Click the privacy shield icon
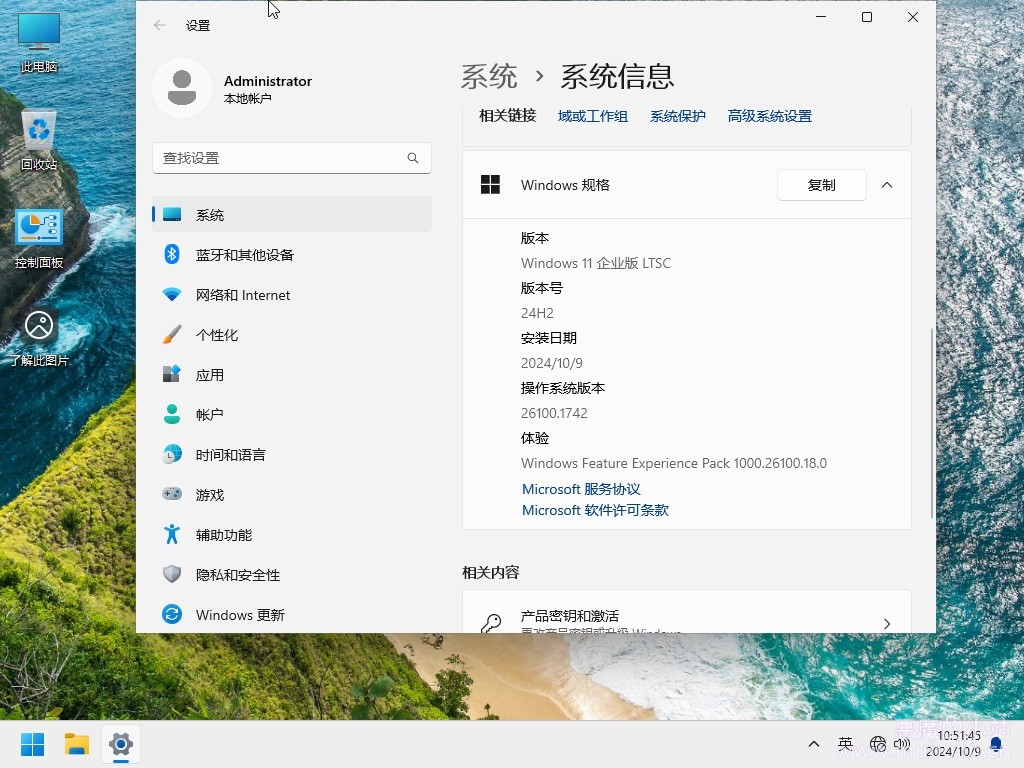Viewport: 1024px width, 768px height. click(x=172, y=574)
